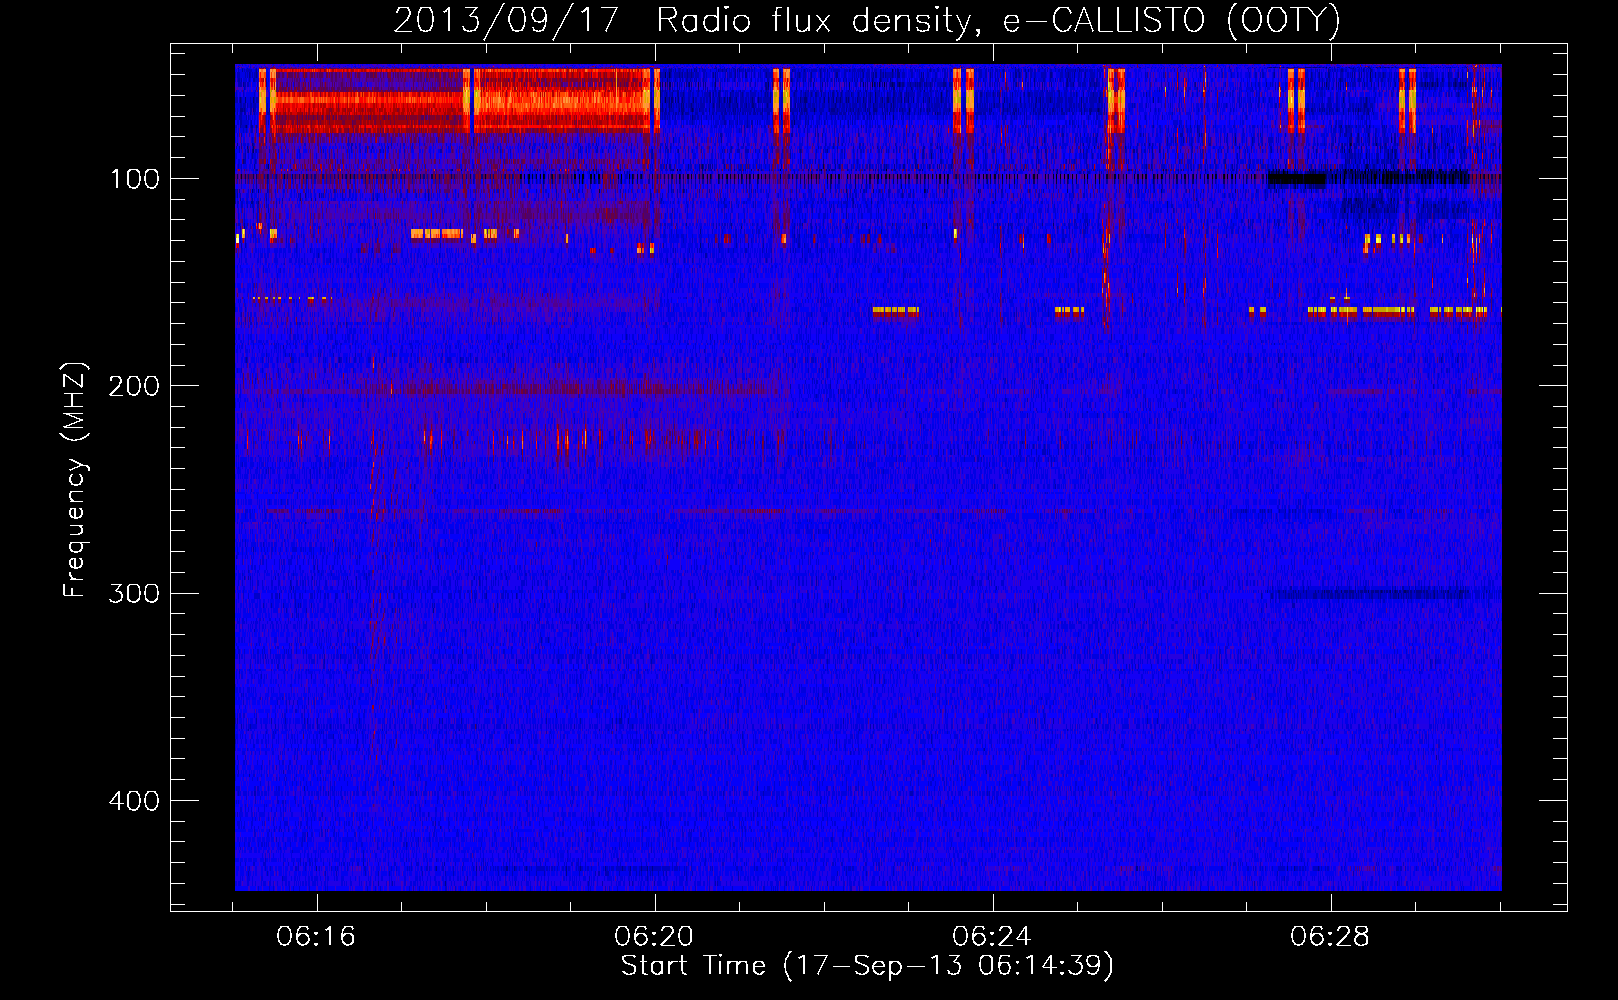
Task: Click the 06:28 time tick label
Action: click(x=1330, y=937)
